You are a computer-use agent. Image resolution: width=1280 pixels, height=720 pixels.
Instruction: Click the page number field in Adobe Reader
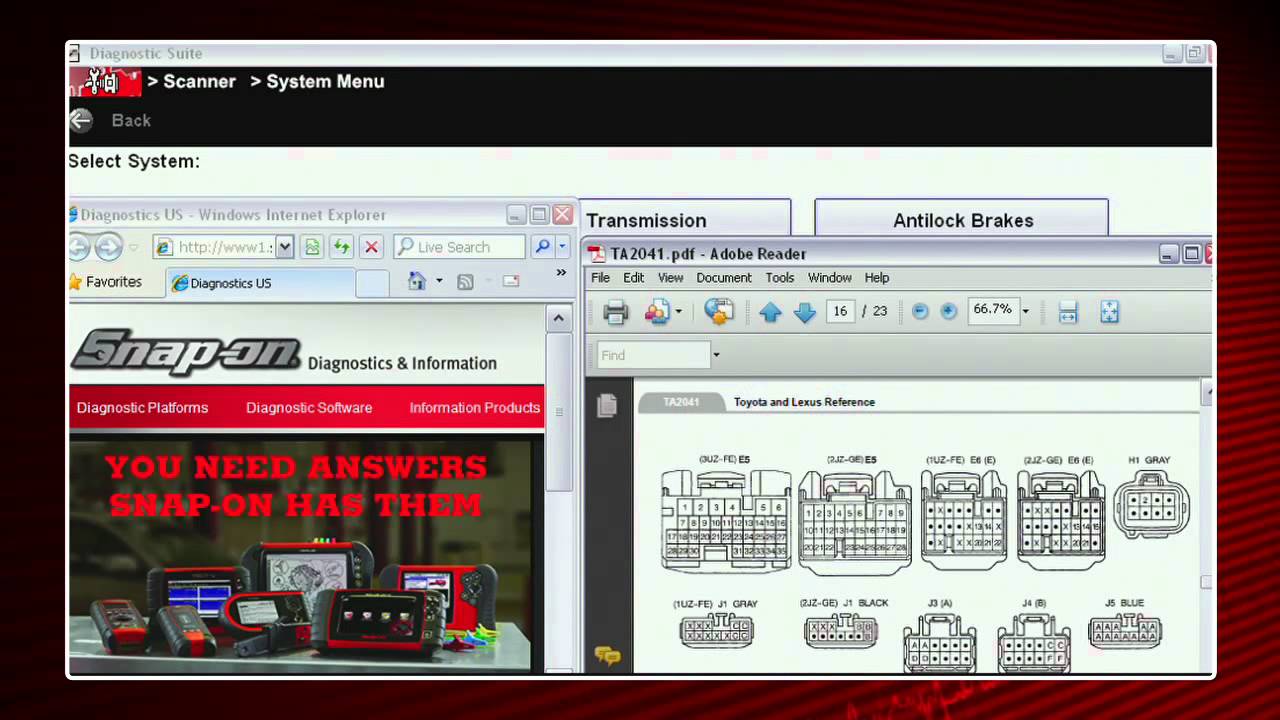(x=840, y=311)
